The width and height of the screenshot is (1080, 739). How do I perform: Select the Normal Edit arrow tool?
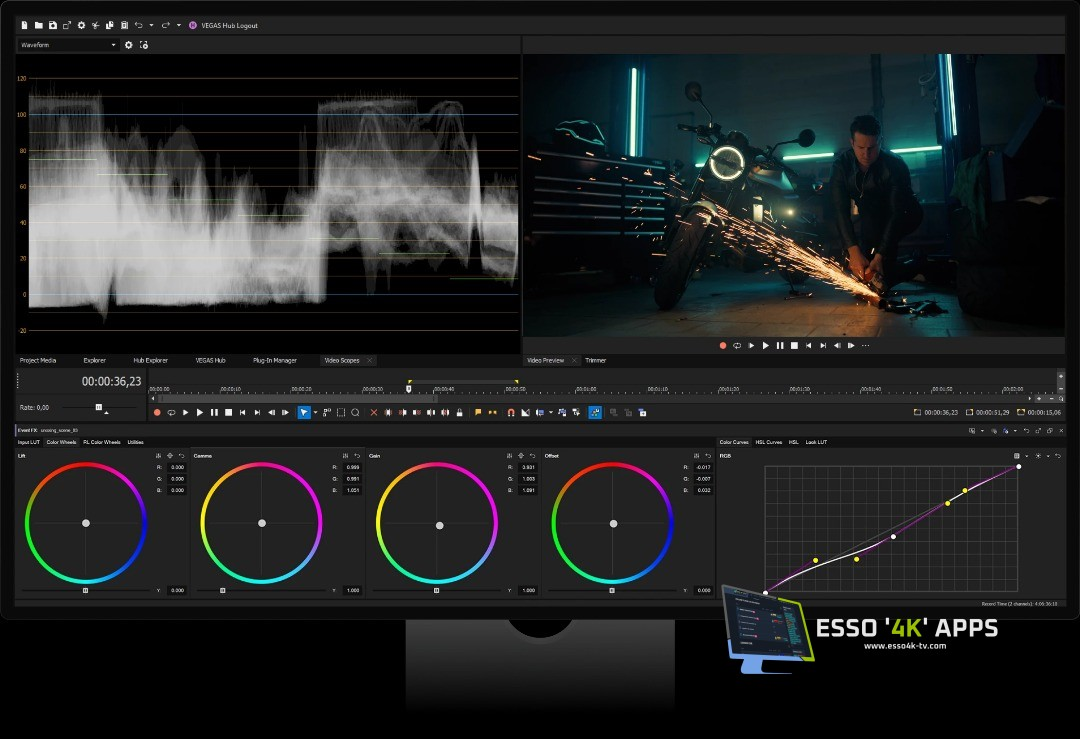pyautogui.click(x=304, y=412)
